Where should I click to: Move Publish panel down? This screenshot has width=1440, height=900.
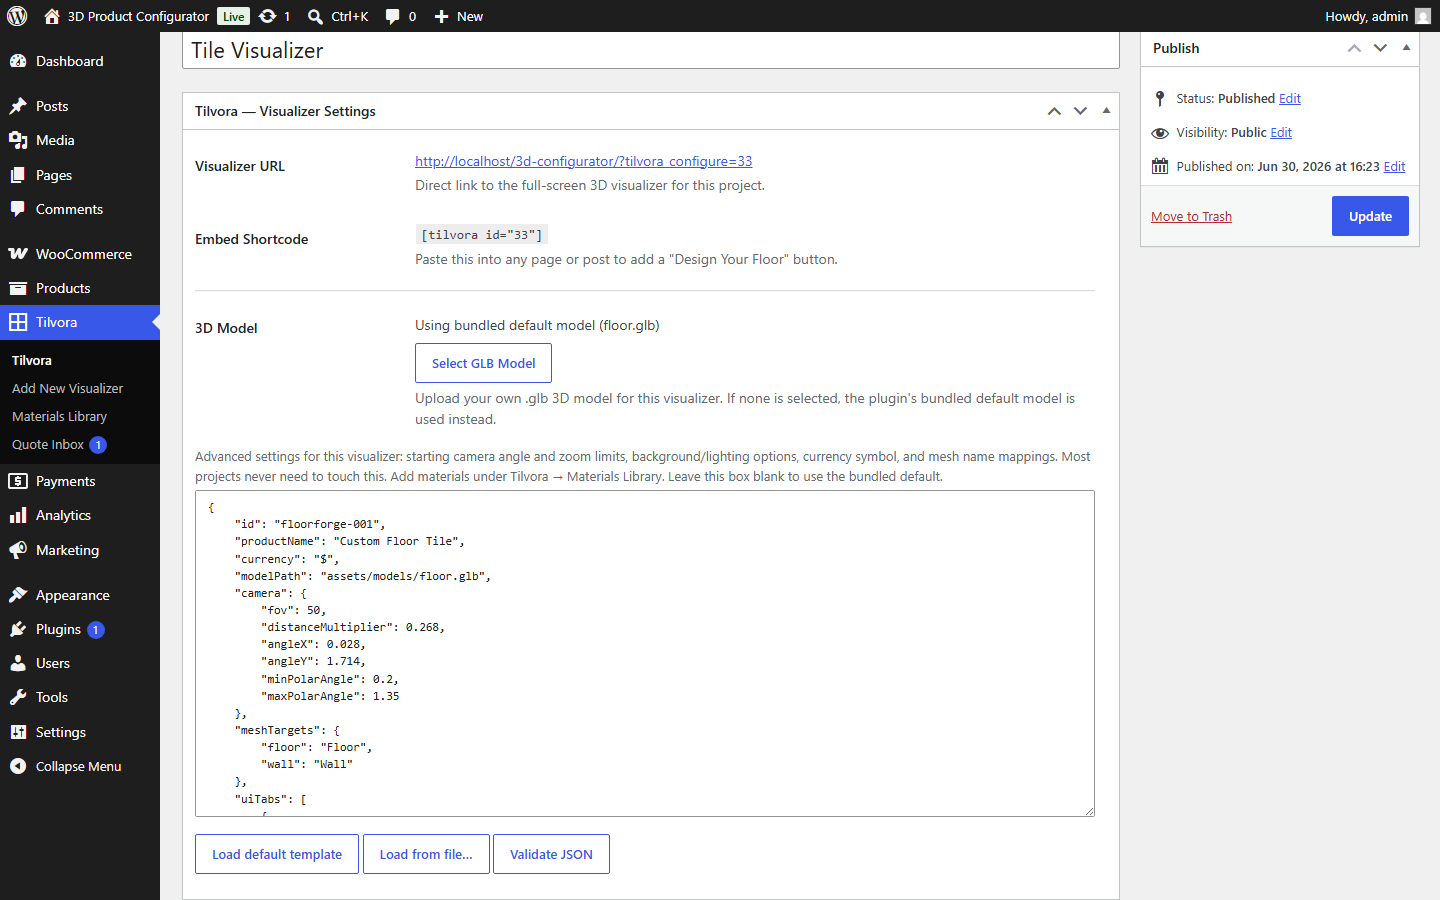1380,48
